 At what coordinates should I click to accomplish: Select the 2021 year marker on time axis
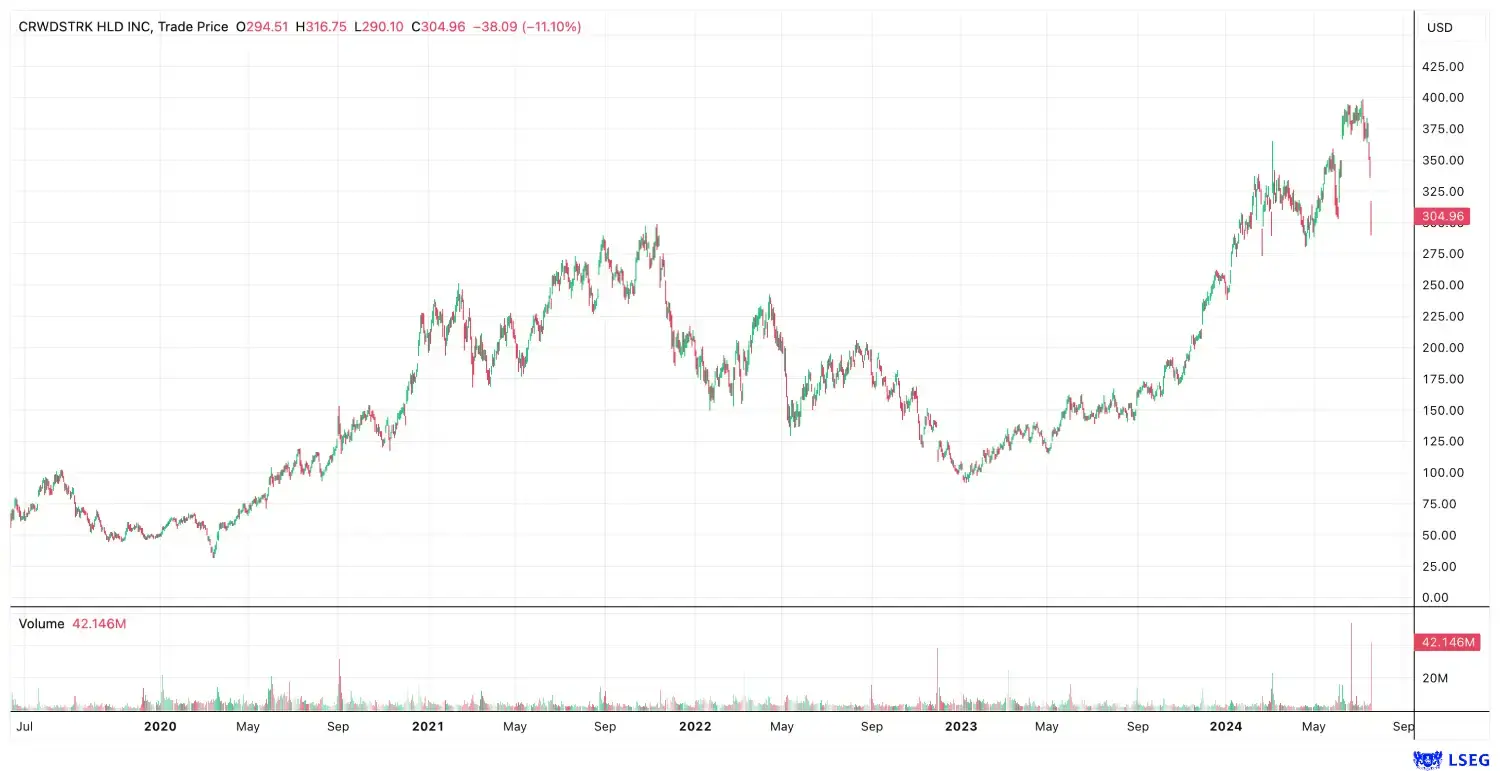point(428,726)
